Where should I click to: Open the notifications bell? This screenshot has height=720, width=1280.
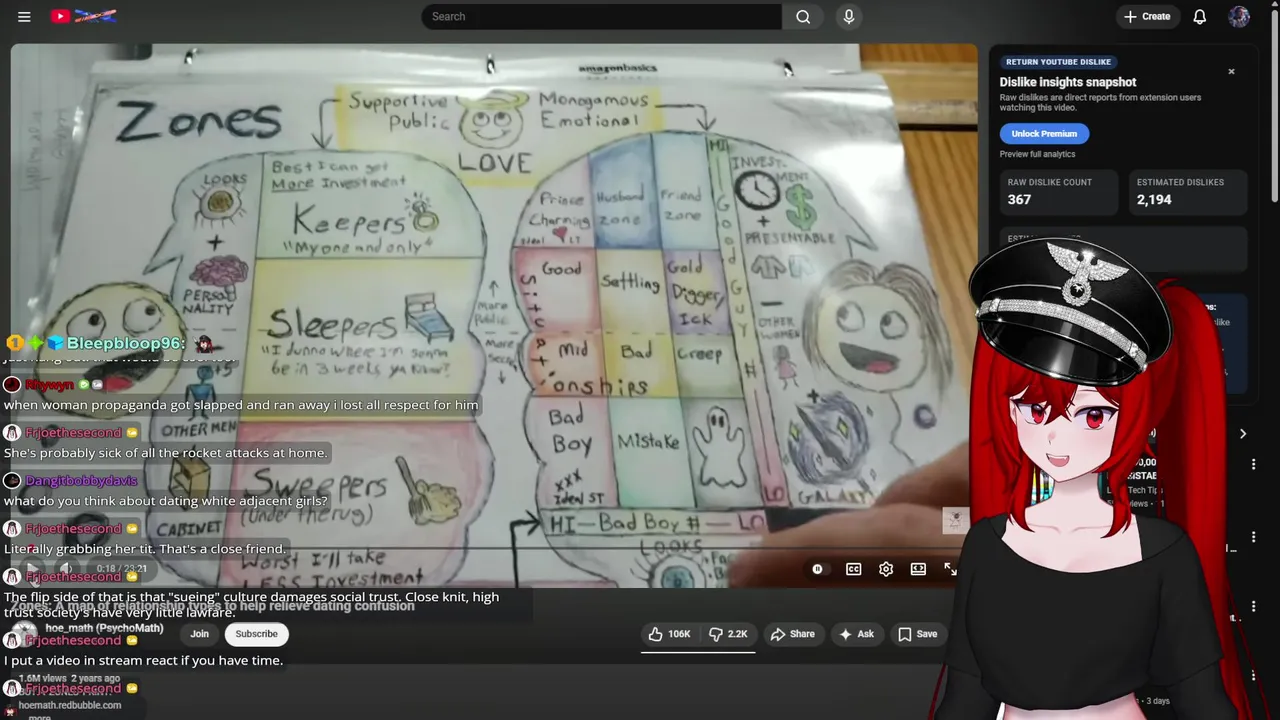[1199, 16]
